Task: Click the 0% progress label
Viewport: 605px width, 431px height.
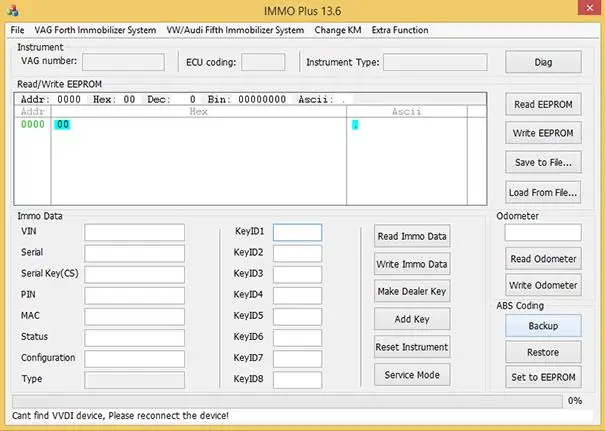Action: coord(575,401)
